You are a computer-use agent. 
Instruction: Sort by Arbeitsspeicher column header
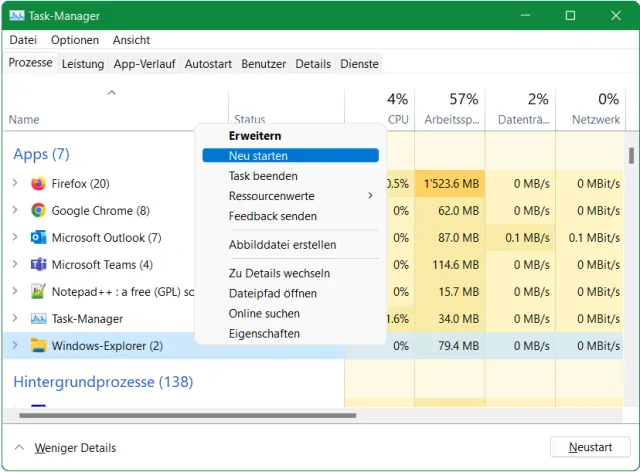pyautogui.click(x=450, y=110)
